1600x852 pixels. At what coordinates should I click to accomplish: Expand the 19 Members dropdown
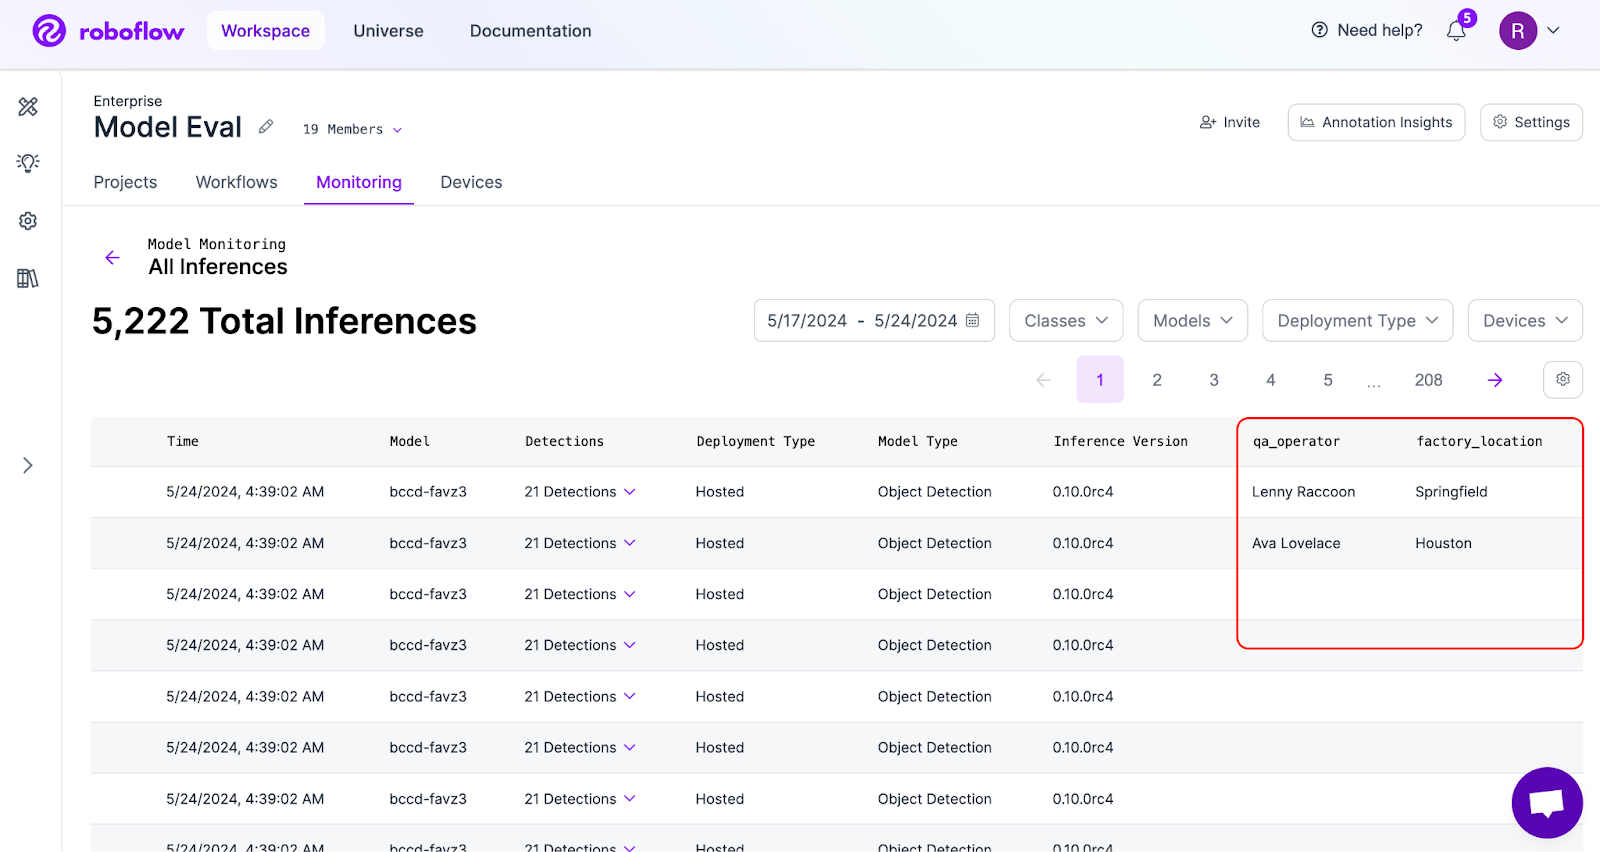click(x=352, y=130)
